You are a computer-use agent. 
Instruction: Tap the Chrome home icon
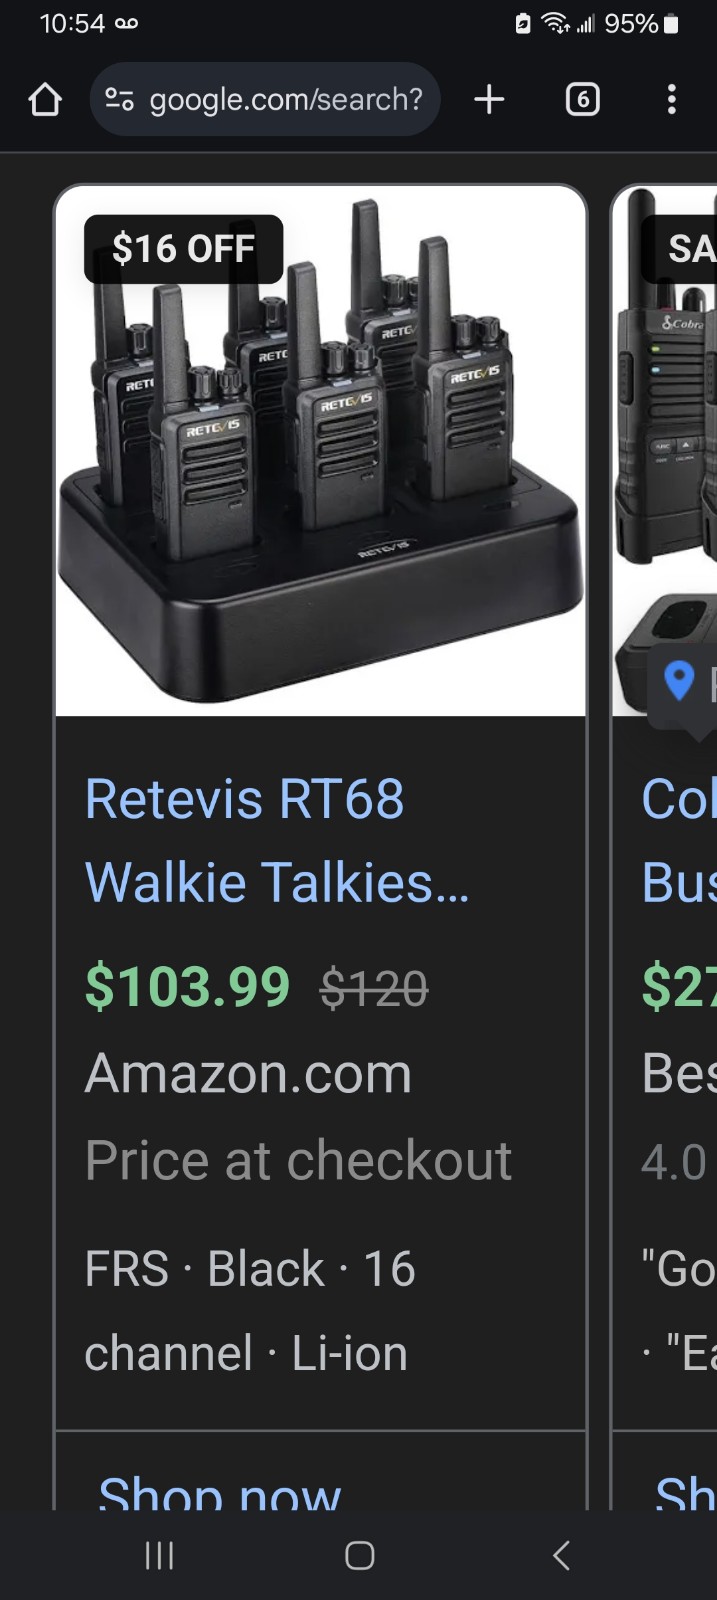tap(45, 99)
